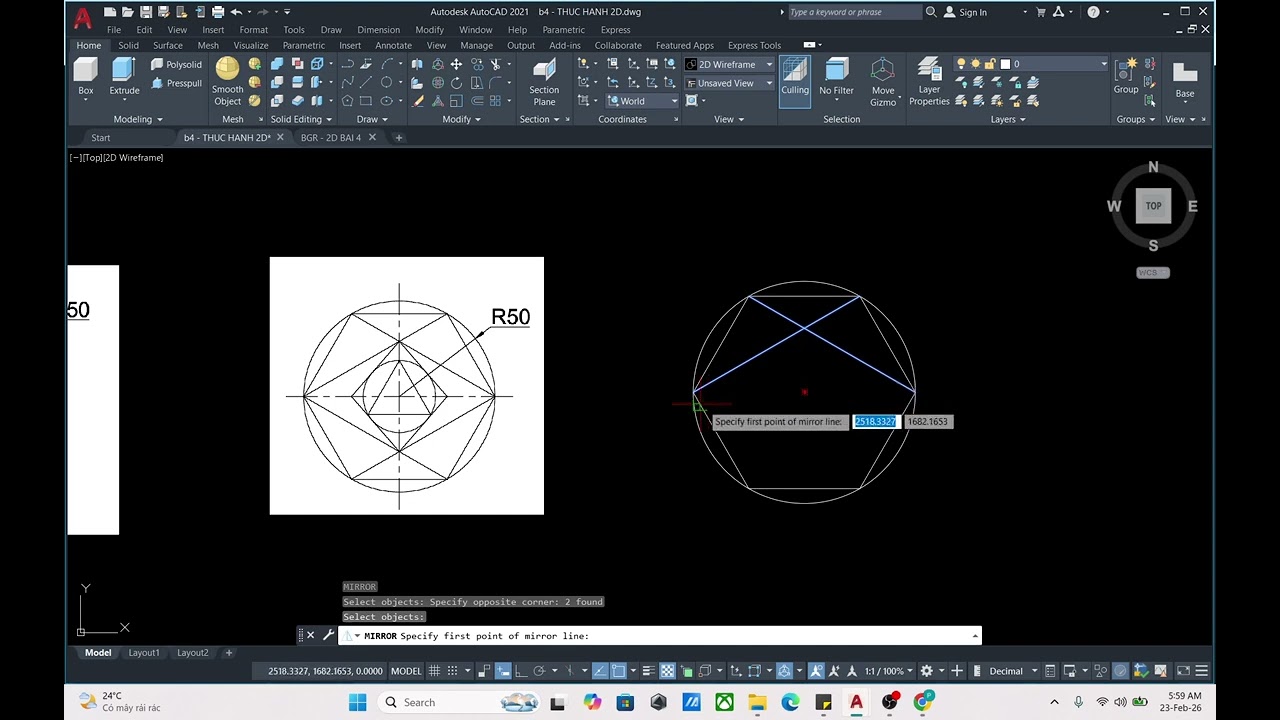Switch to the Visualize ribbon tab
Viewport: 1280px width, 720px height.
tap(250, 45)
